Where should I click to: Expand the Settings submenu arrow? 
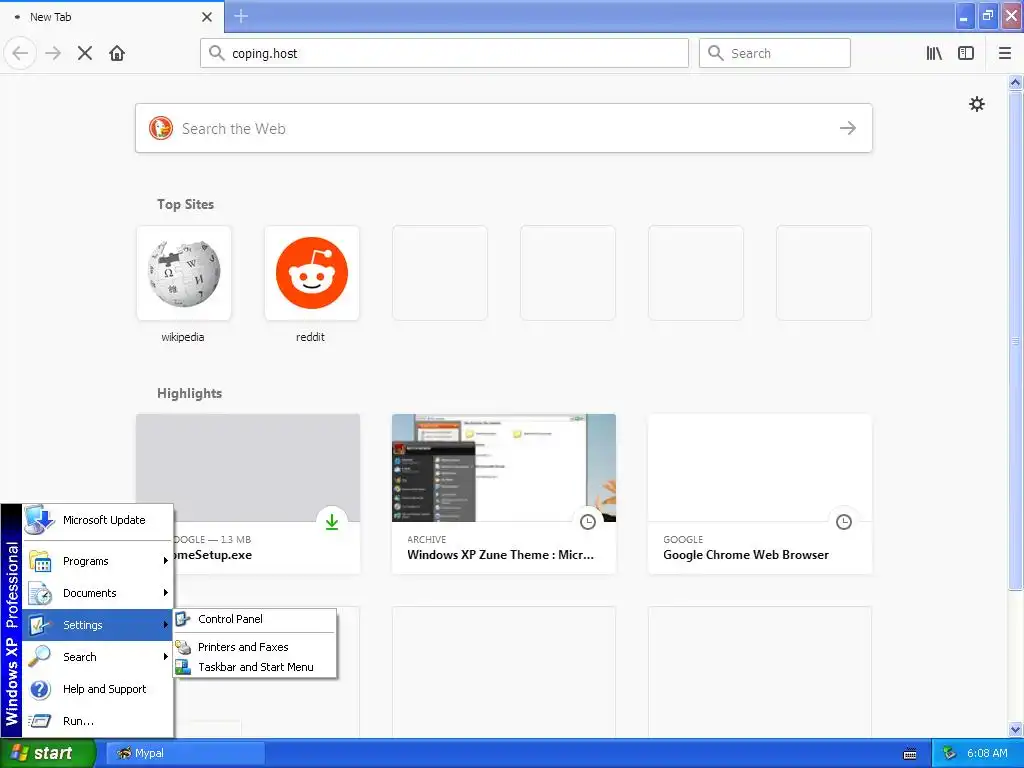(x=166, y=624)
